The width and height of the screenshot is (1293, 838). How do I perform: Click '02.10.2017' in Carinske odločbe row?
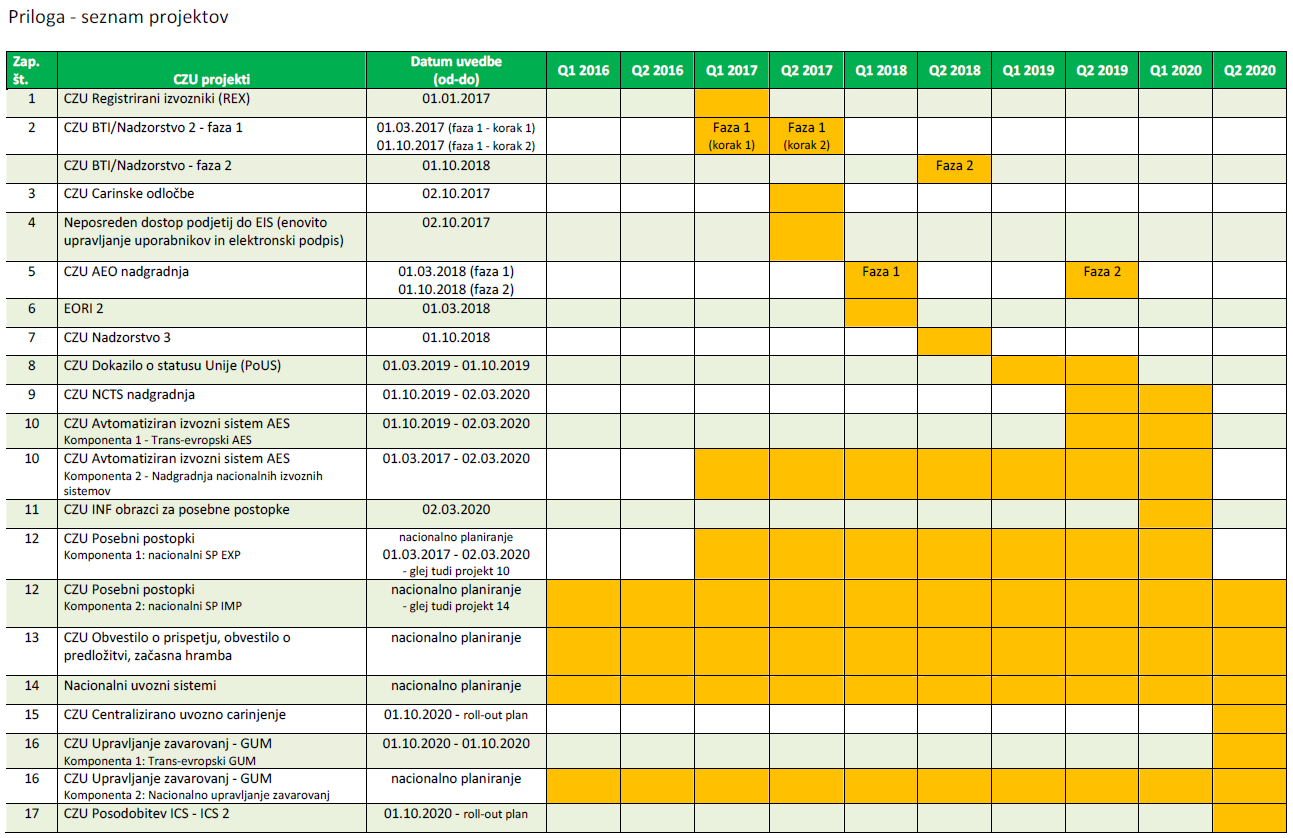456,193
